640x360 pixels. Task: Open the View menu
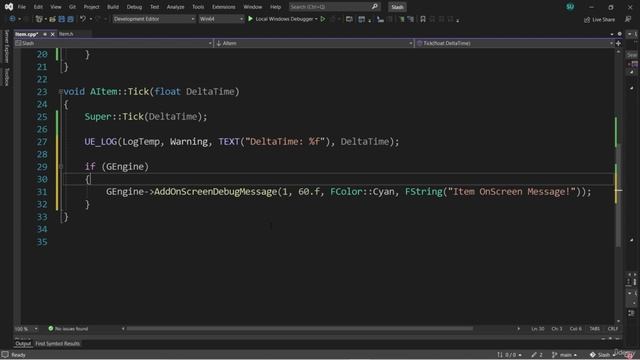click(x=56, y=7)
